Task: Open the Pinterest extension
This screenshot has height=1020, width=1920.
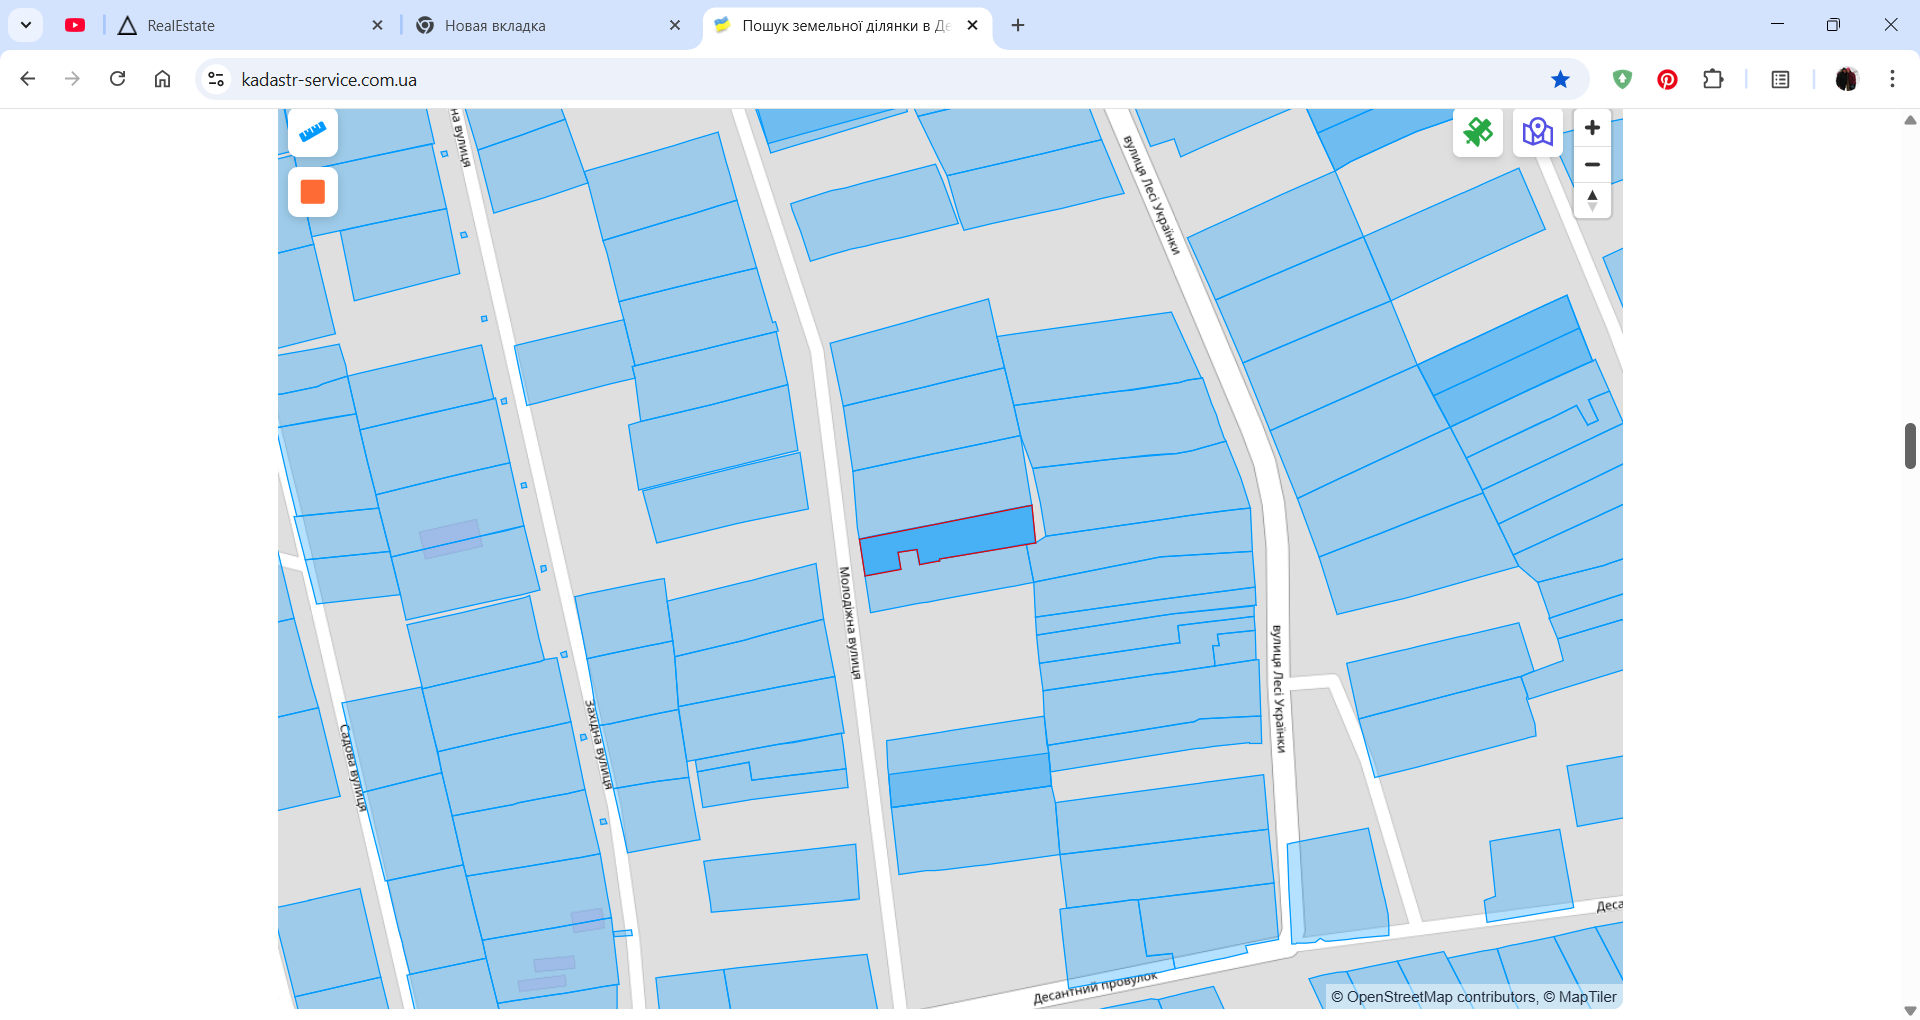Action: point(1667,79)
